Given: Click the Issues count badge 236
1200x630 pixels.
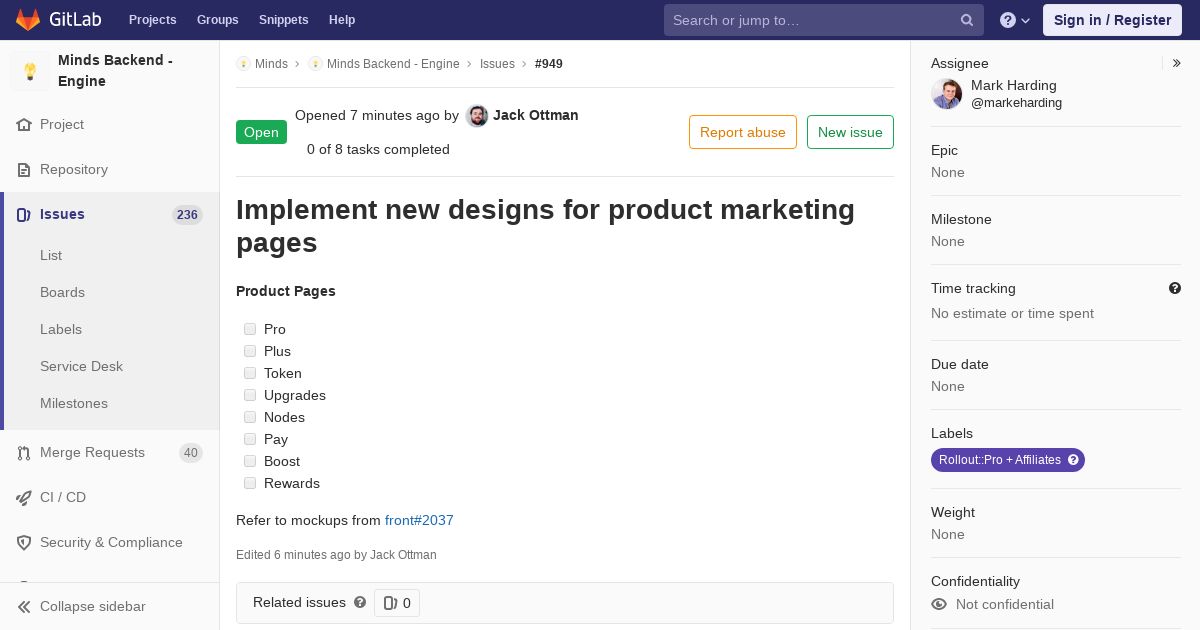Looking at the screenshot, I should [x=187, y=215].
